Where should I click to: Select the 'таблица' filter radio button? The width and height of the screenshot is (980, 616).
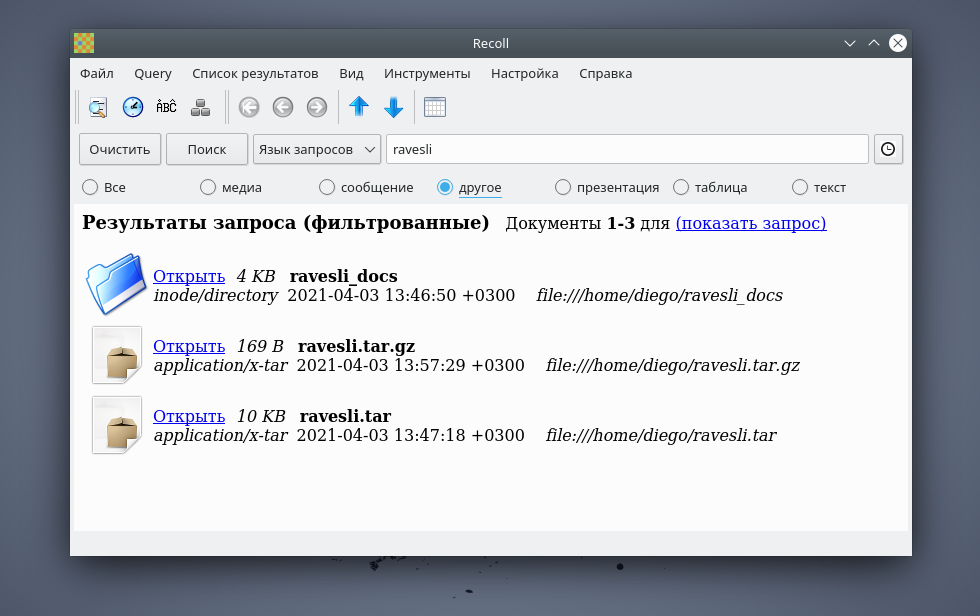(x=681, y=187)
